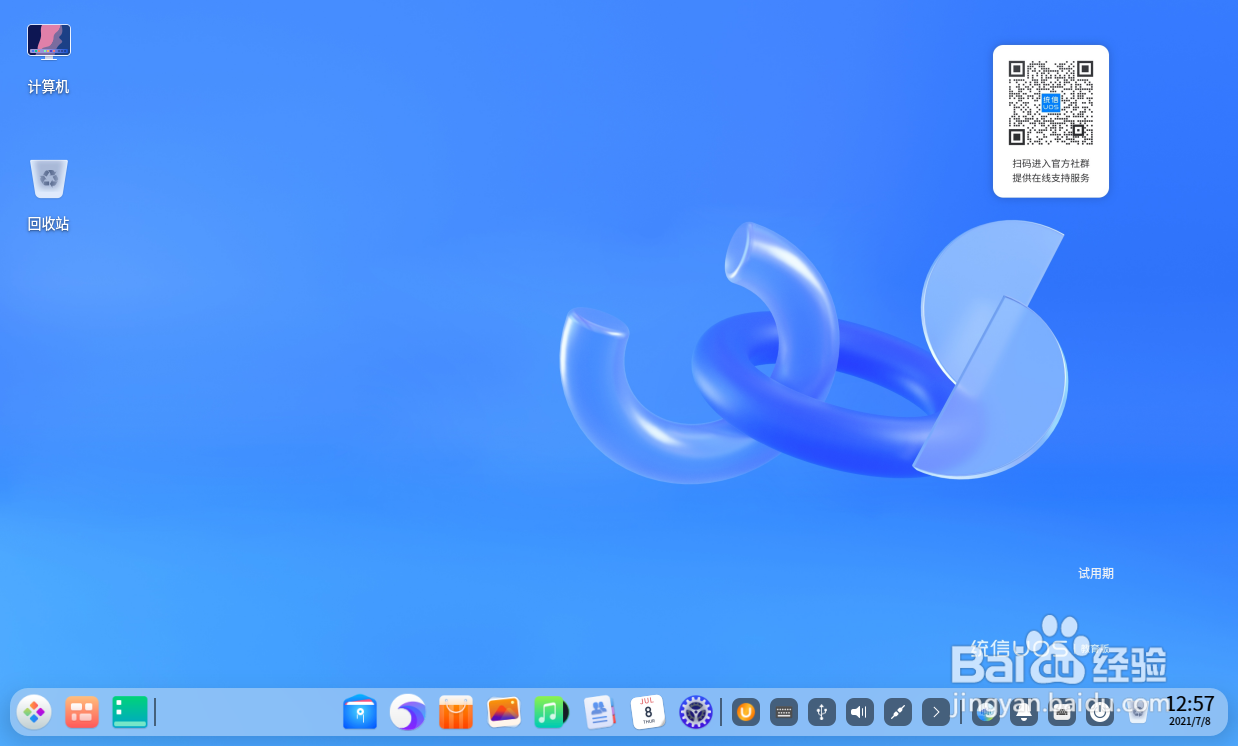1238x746 pixels.
Task: Click the keyboard layout tray icon
Action: pos(1062,712)
